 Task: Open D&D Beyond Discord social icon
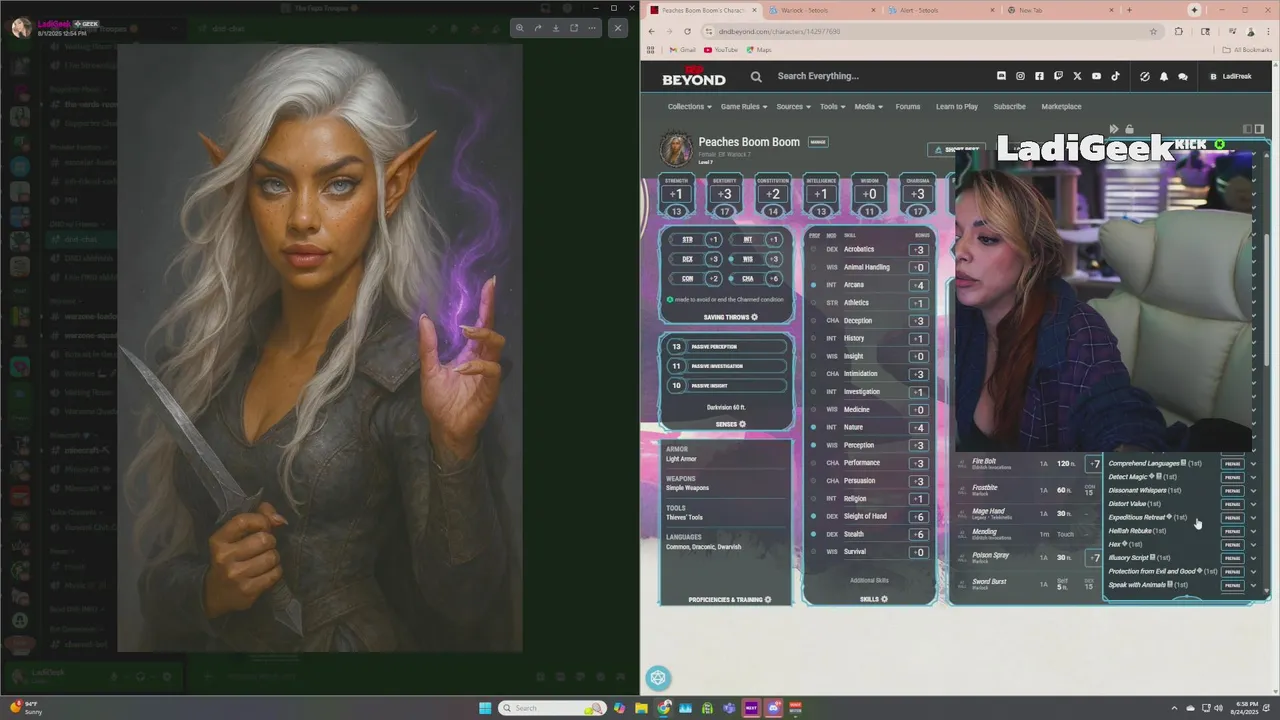tap(1001, 76)
